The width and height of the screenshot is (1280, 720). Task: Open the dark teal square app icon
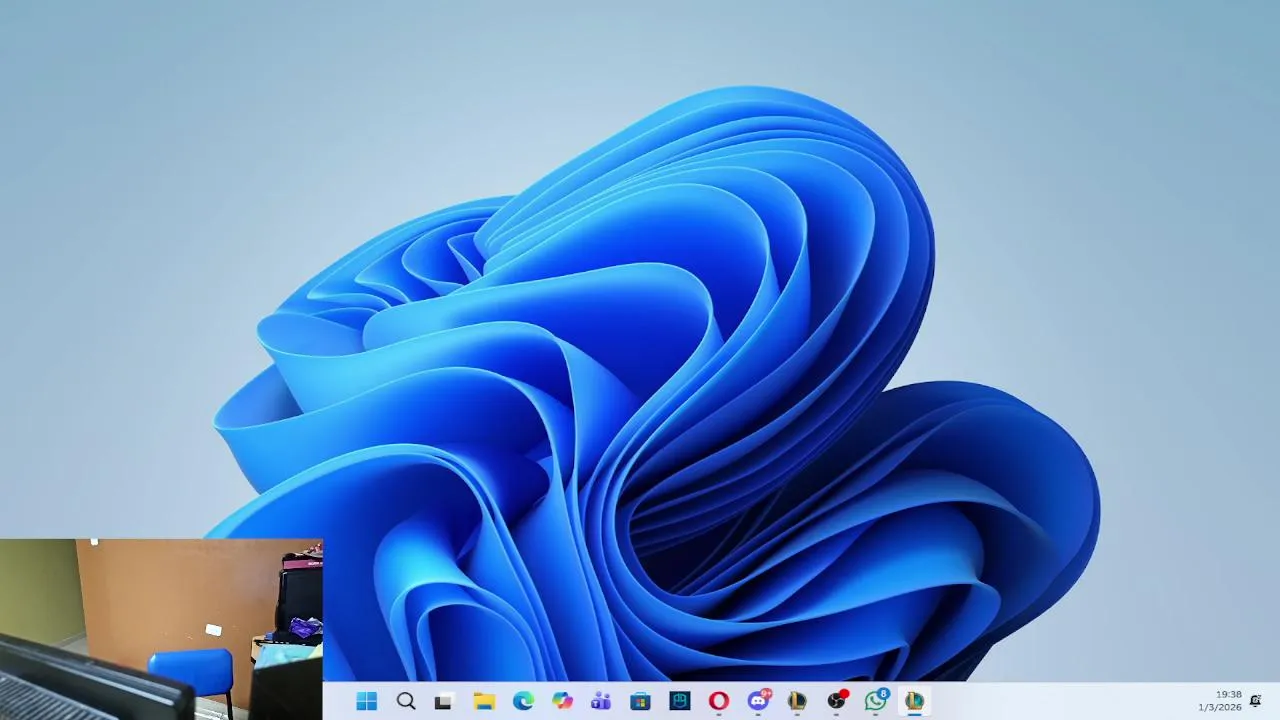pos(680,701)
